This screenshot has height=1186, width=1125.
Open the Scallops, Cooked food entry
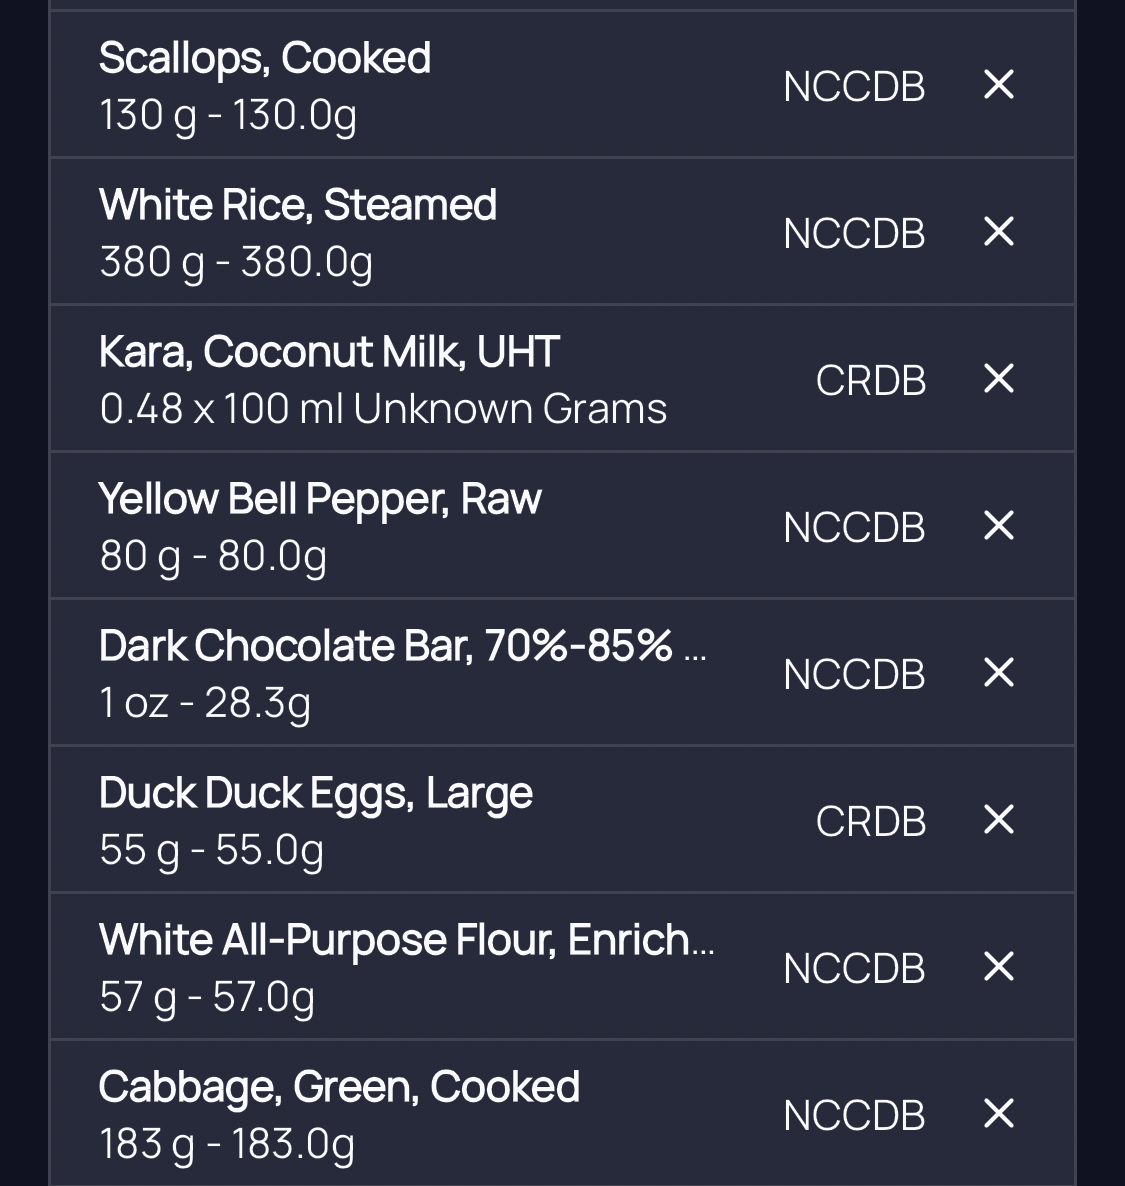pyautogui.click(x=562, y=85)
